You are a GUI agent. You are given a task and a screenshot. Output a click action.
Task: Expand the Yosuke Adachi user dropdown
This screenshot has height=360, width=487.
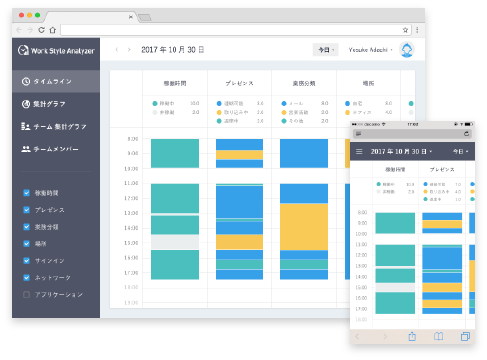[x=371, y=50]
